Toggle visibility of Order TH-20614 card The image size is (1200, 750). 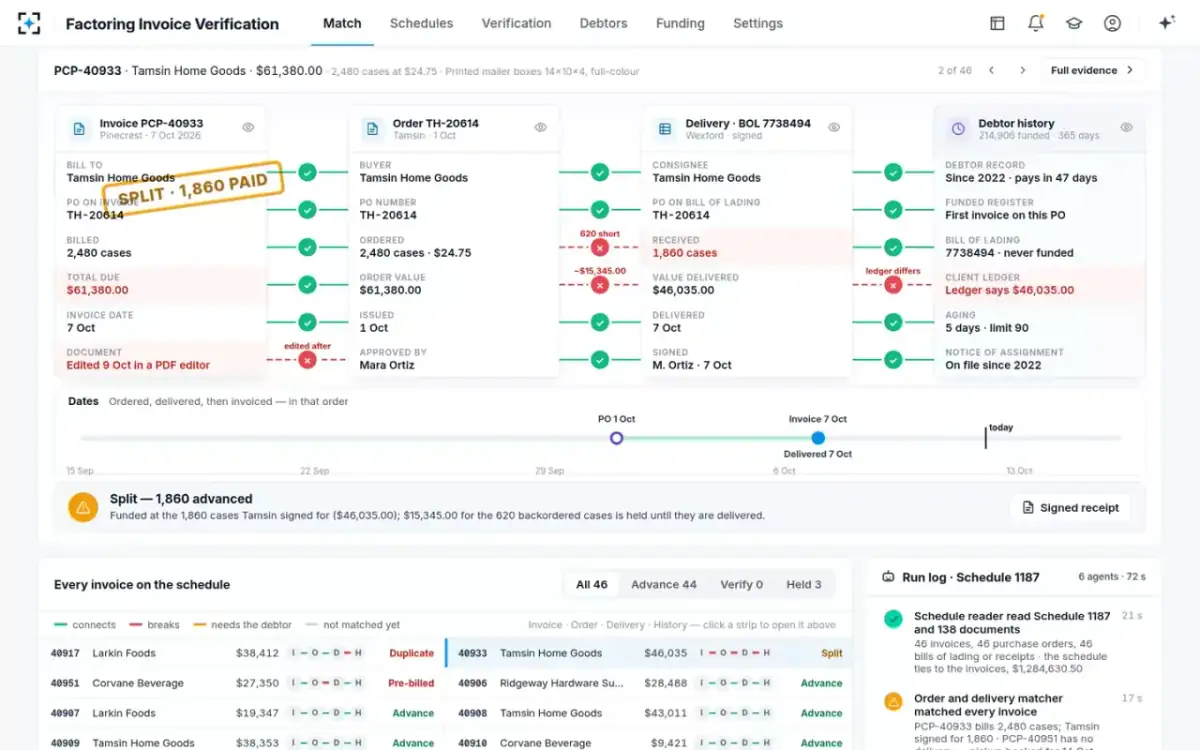click(540, 128)
